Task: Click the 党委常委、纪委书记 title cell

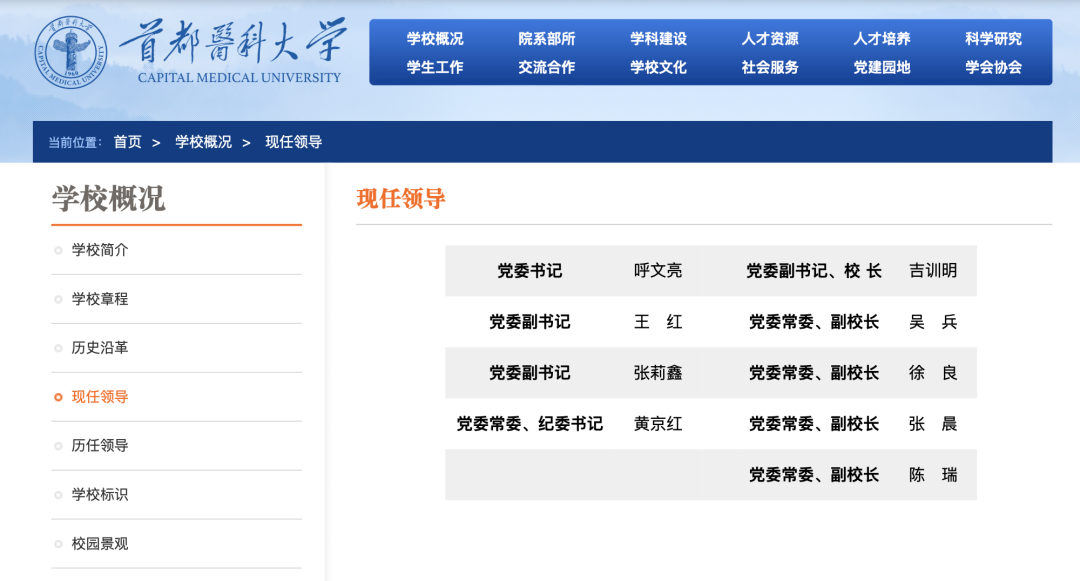Action: pos(530,423)
